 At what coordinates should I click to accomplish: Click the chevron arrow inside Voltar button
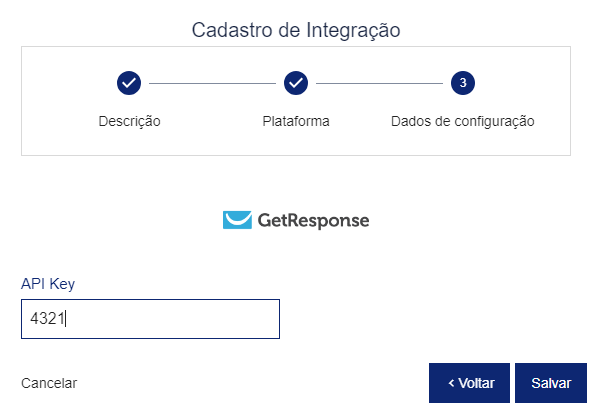point(451,383)
